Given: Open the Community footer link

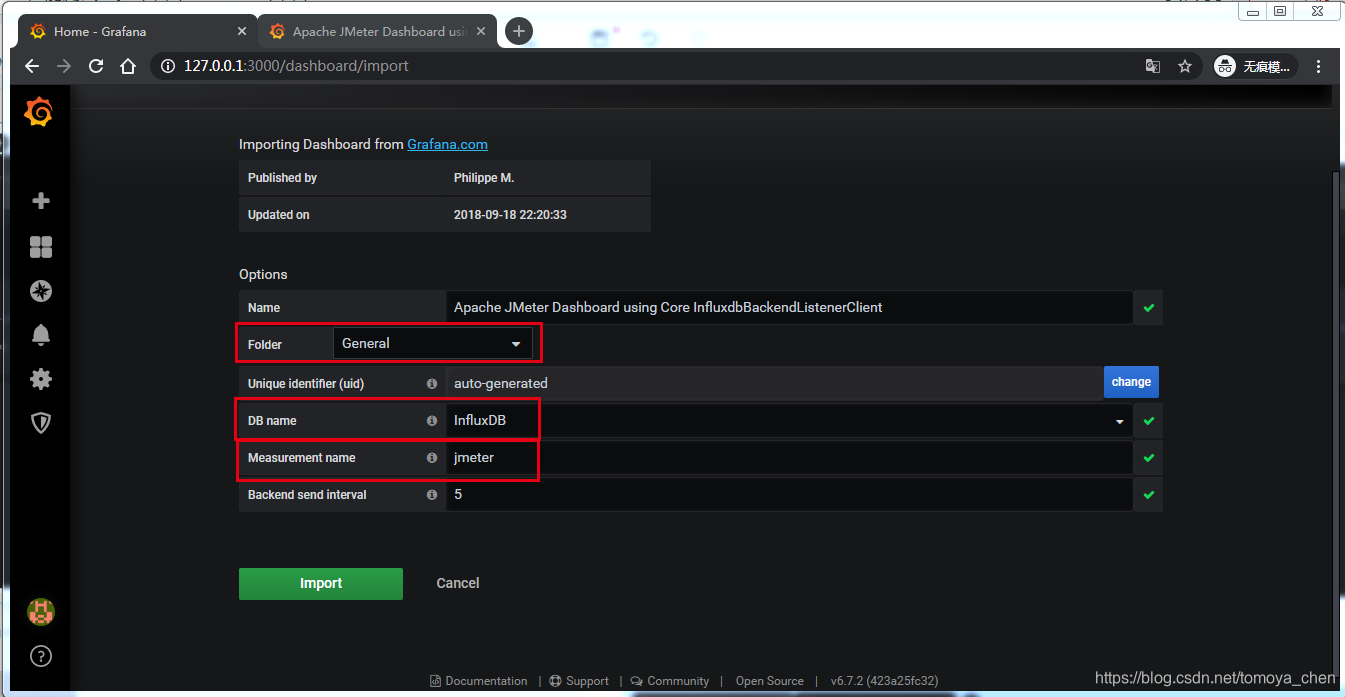Looking at the screenshot, I should [670, 681].
